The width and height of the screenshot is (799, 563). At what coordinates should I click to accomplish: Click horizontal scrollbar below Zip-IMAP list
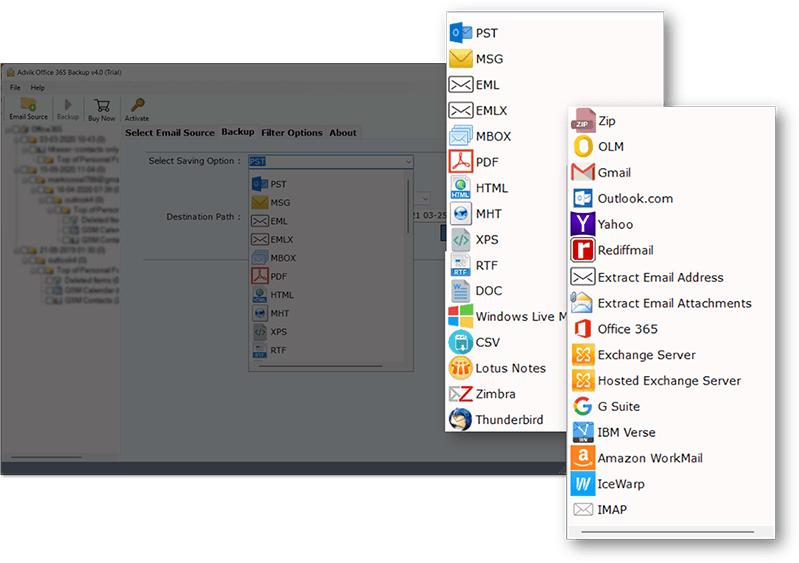click(x=668, y=532)
